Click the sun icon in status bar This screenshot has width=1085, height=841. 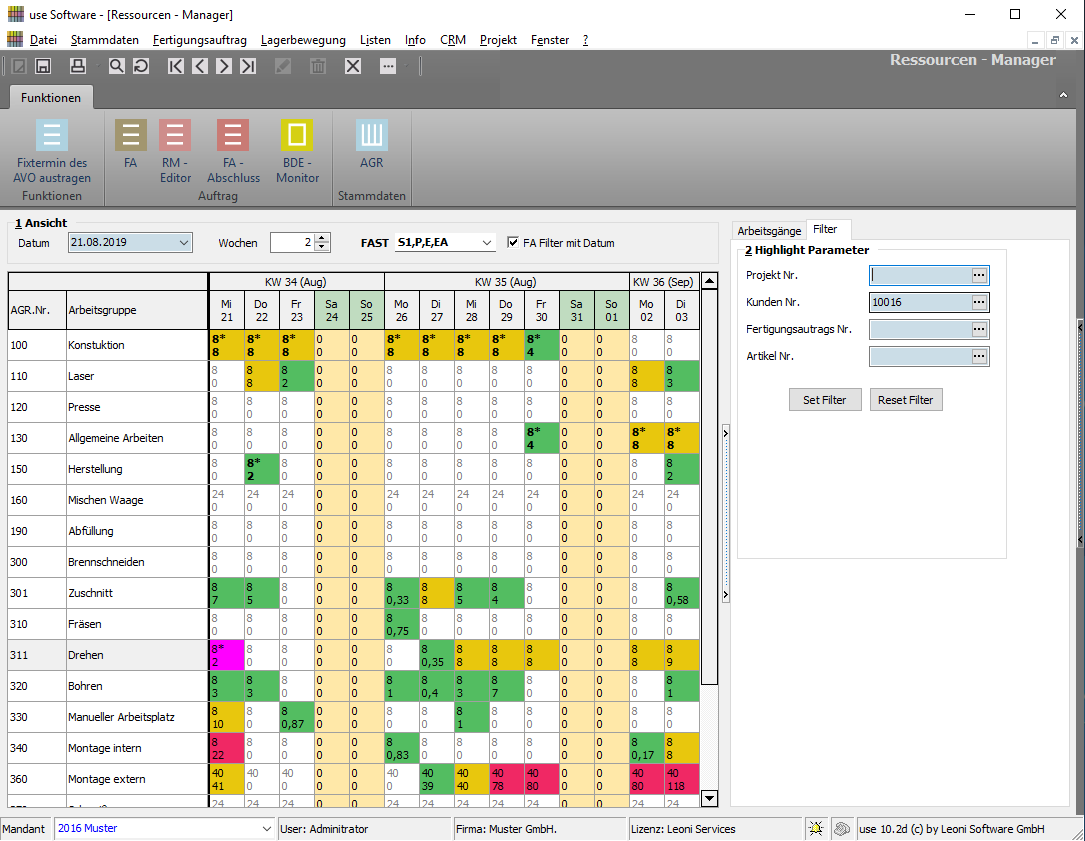point(816,829)
